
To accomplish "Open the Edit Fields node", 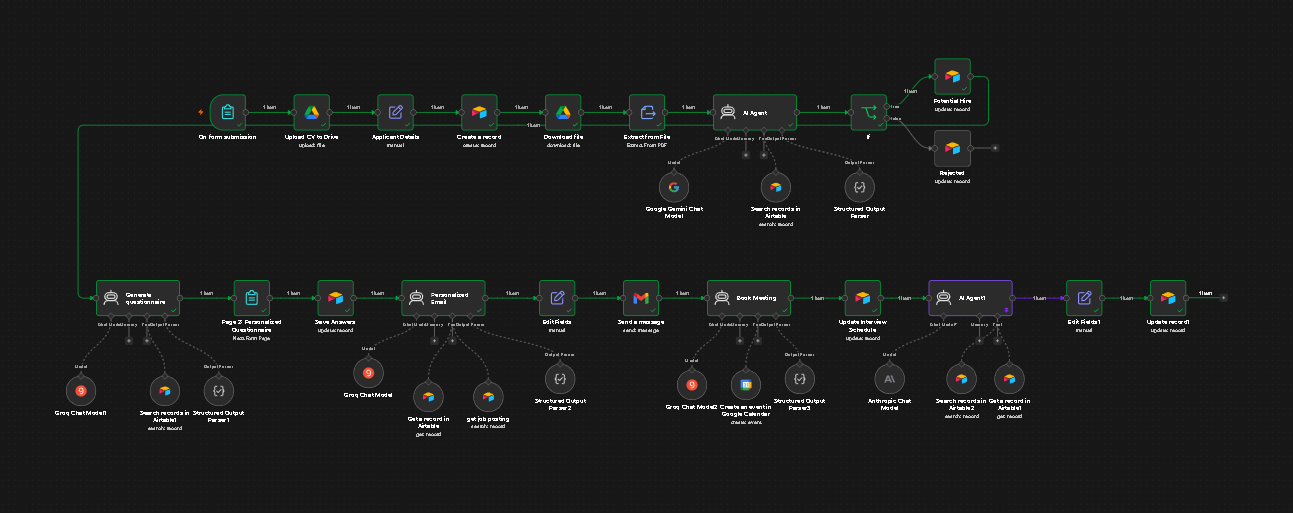I will [x=557, y=298].
